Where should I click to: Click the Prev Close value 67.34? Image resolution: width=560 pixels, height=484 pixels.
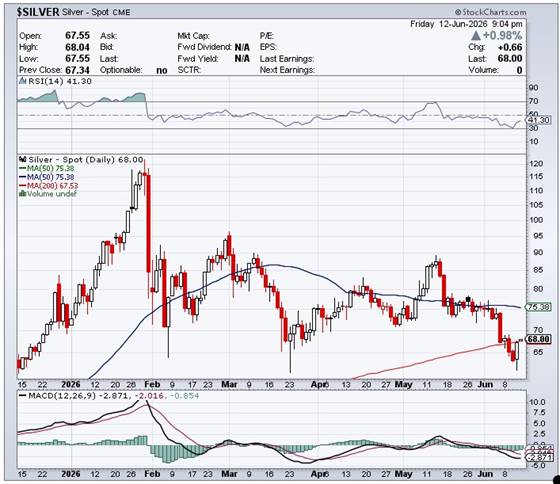[77, 70]
